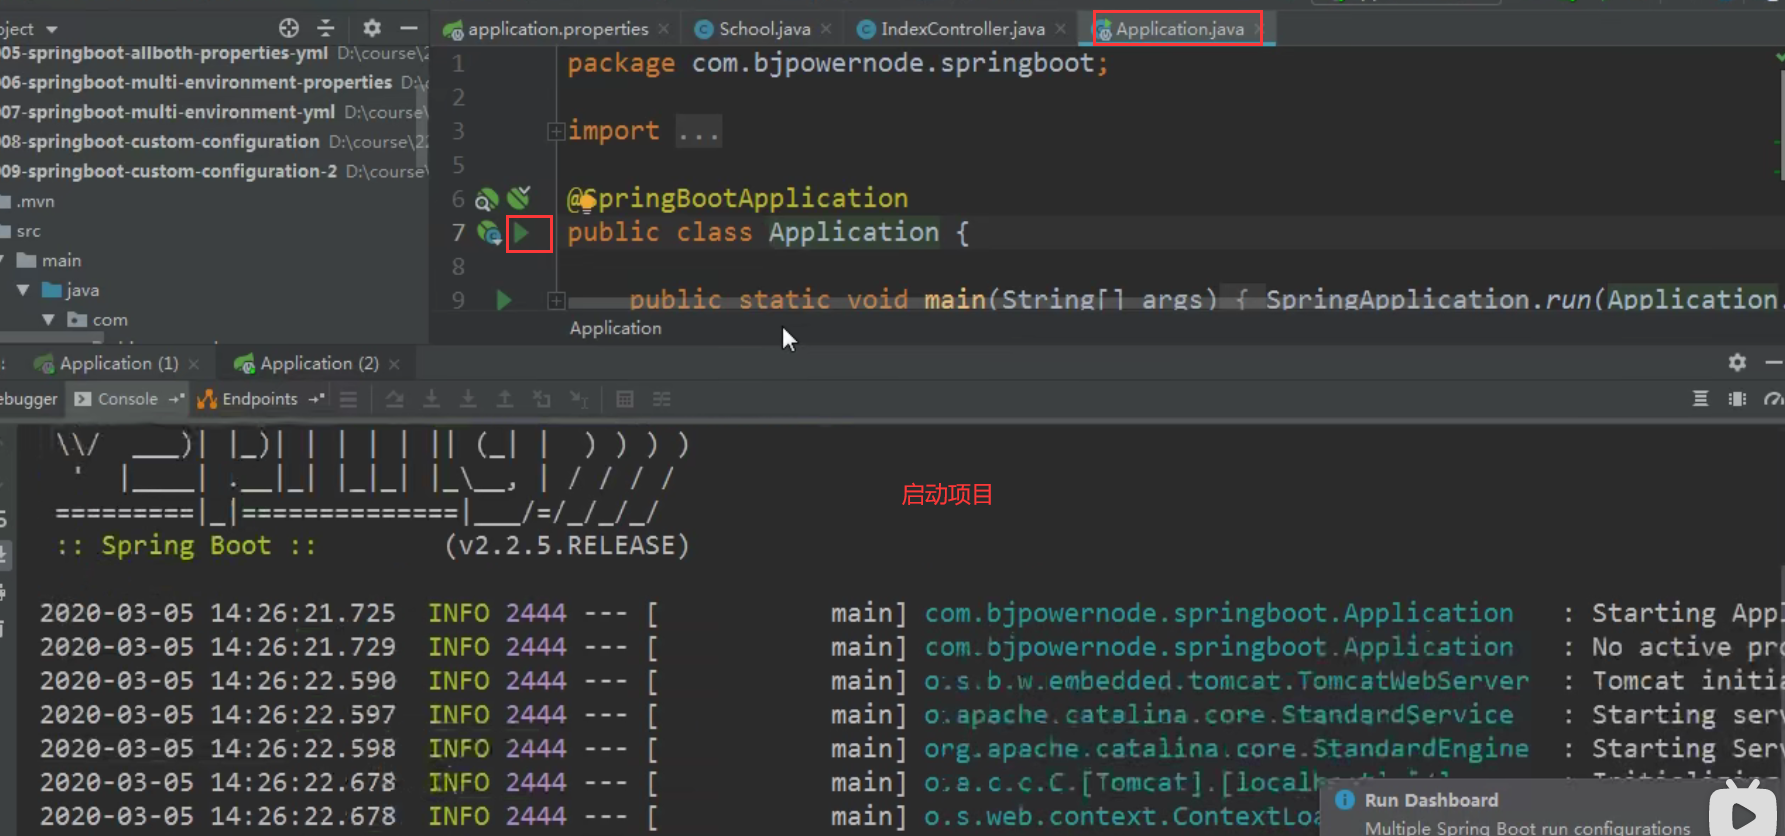Screen dimensions: 1785x836
Task: Switch to IndexController.java editor tab
Action: pyautogui.click(x=963, y=29)
